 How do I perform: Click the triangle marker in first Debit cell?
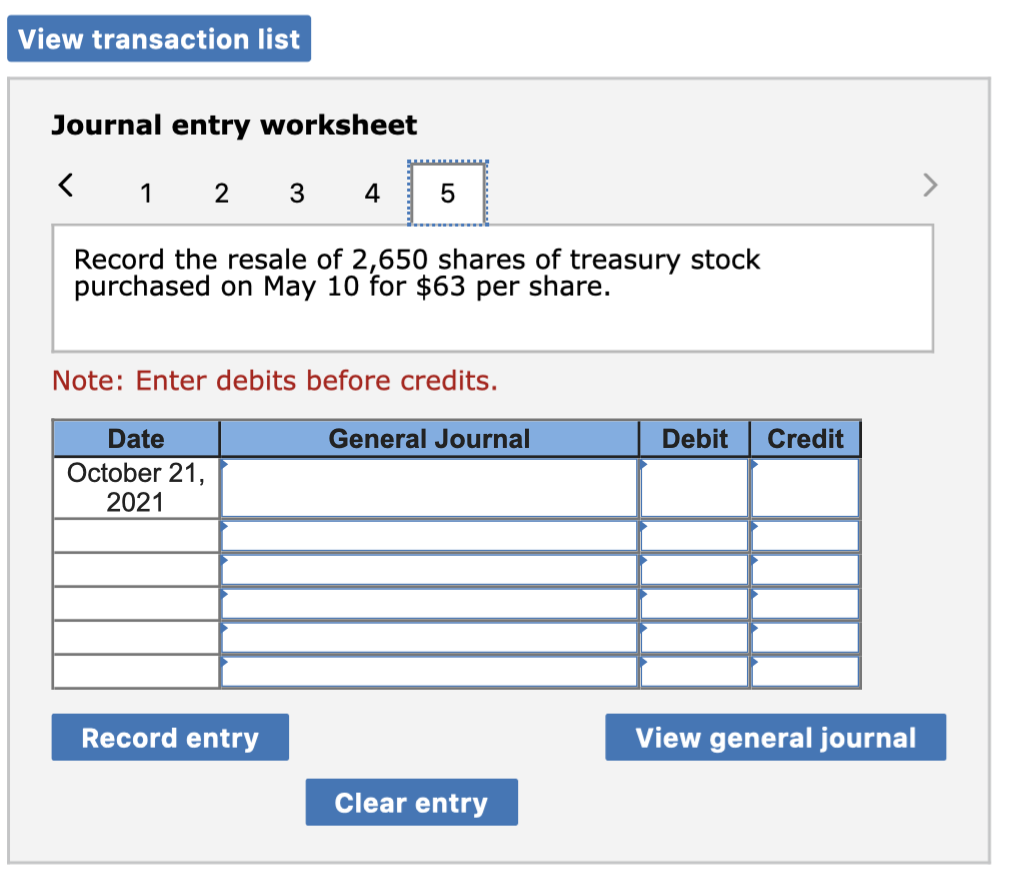(643, 463)
